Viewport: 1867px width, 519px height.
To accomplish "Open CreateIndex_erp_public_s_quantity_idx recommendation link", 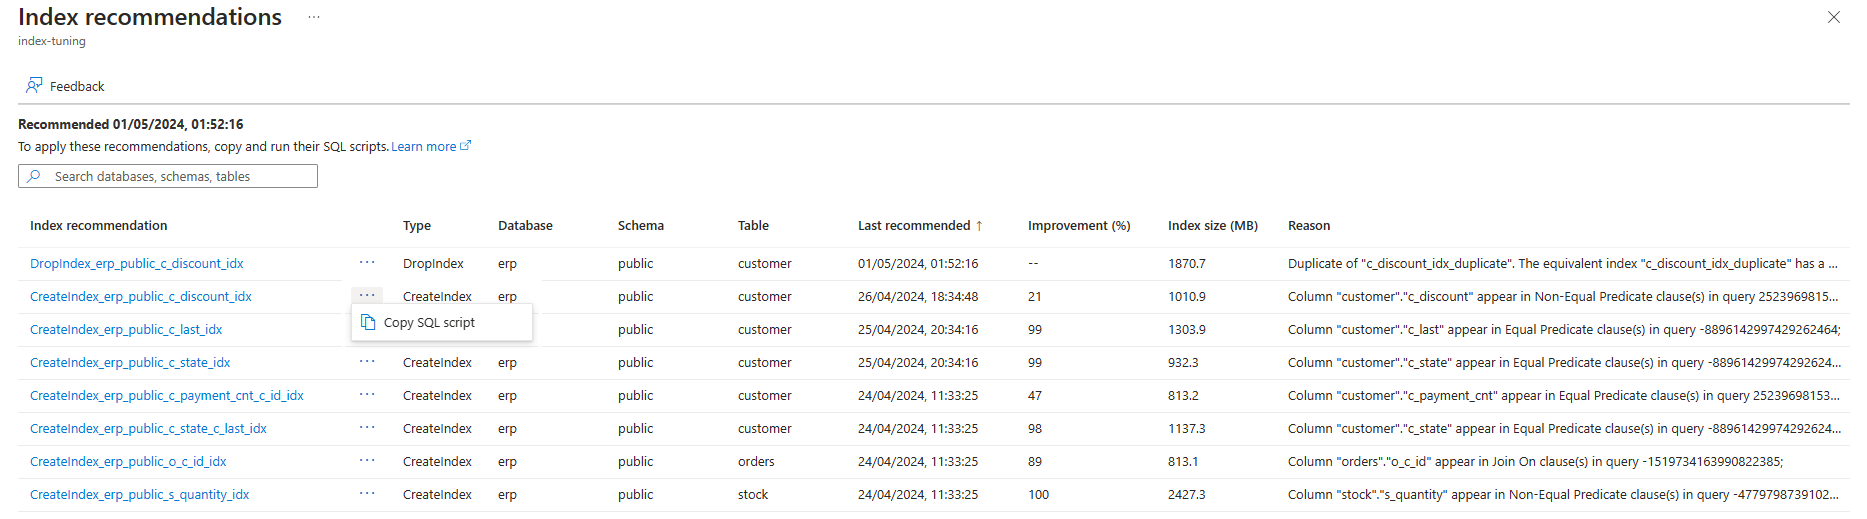I will coord(140,495).
